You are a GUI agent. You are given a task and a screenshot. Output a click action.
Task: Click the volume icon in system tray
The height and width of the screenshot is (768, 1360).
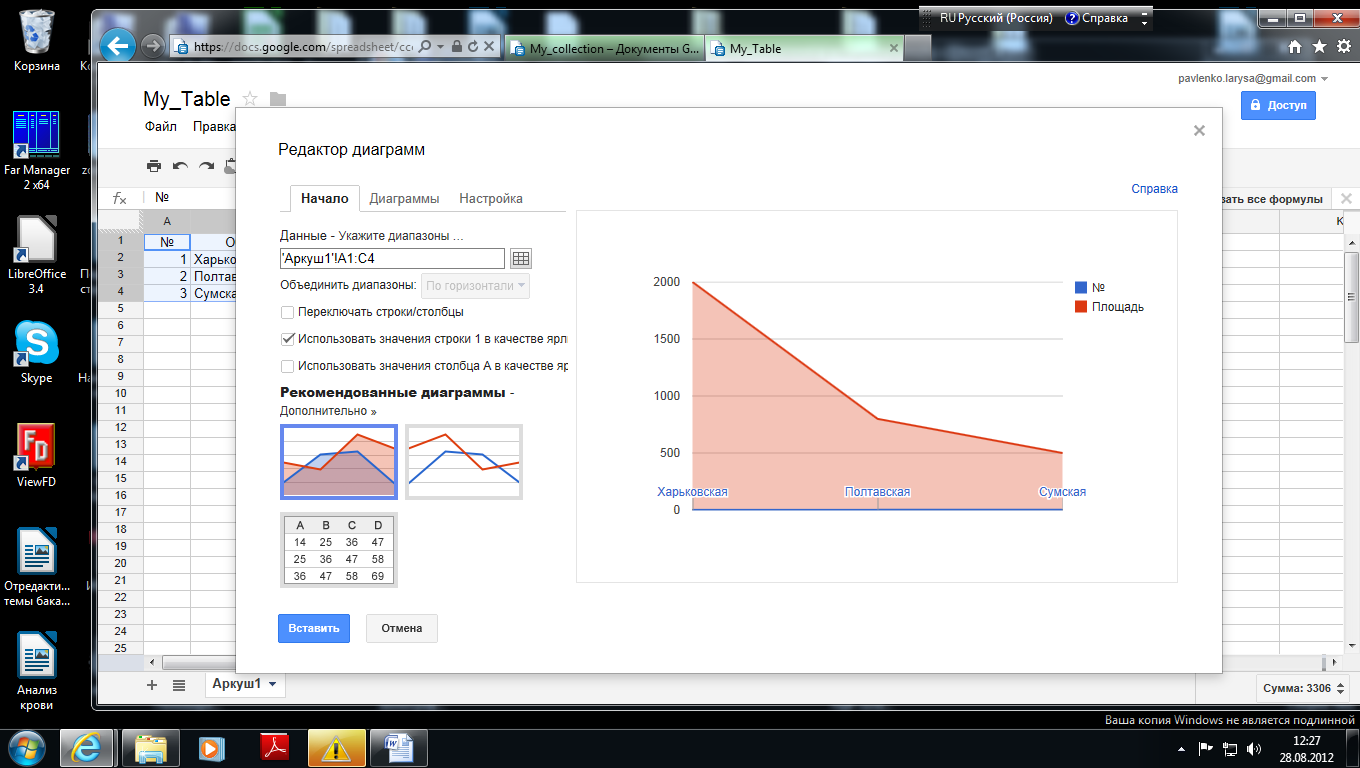click(x=1253, y=748)
